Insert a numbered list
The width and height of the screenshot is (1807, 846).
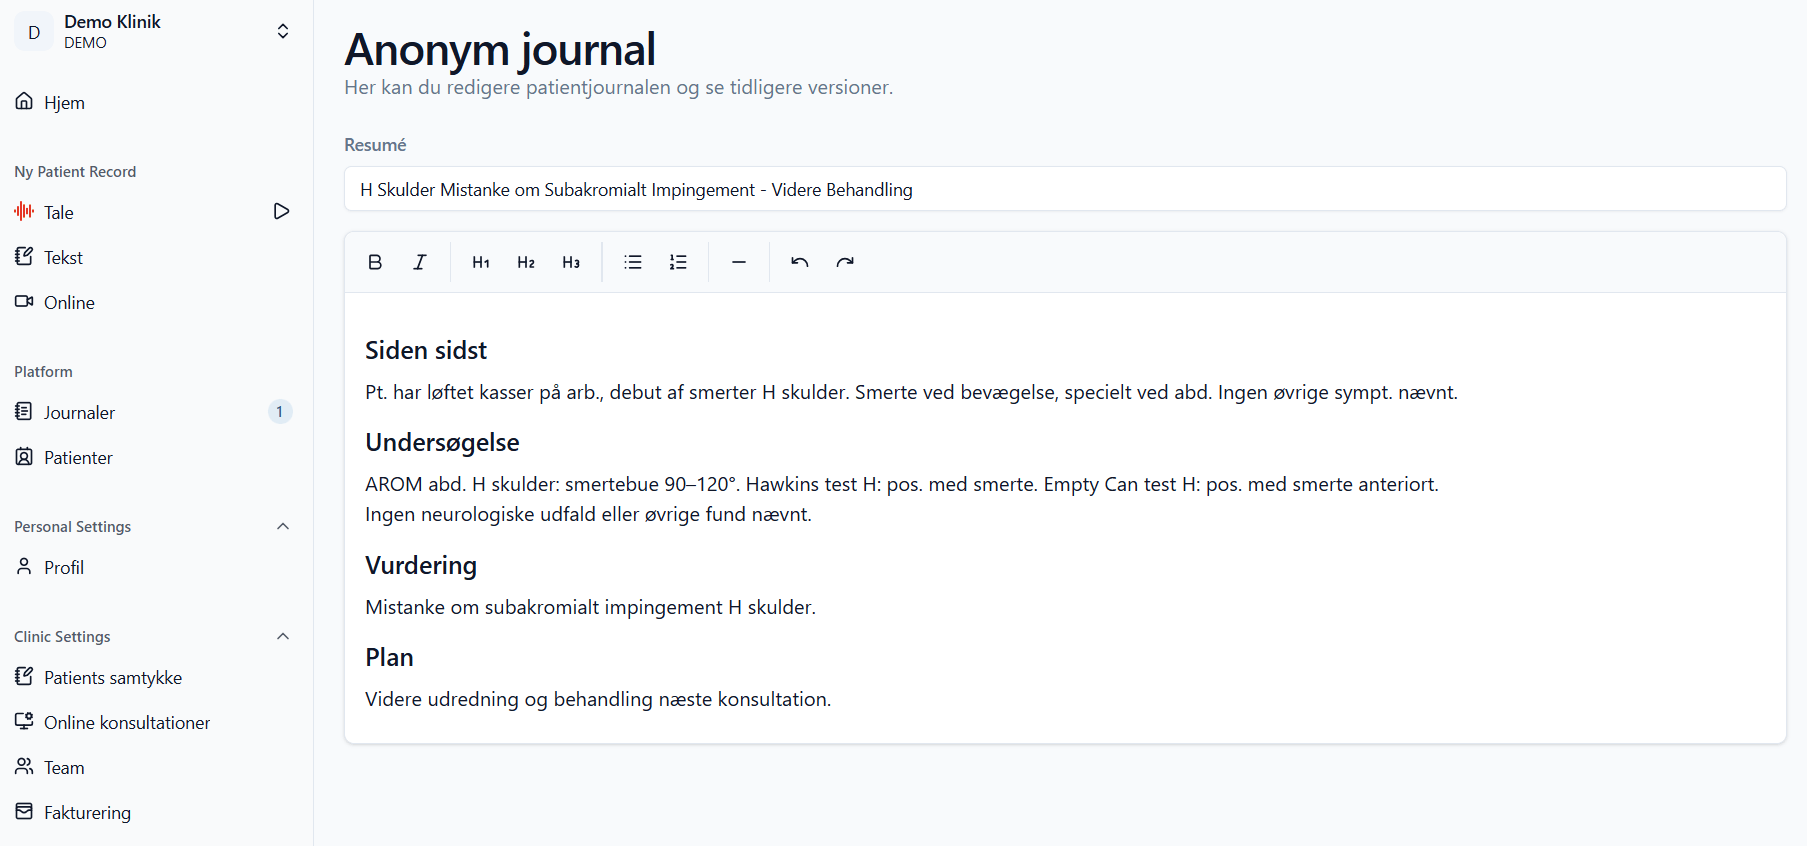coord(678,262)
